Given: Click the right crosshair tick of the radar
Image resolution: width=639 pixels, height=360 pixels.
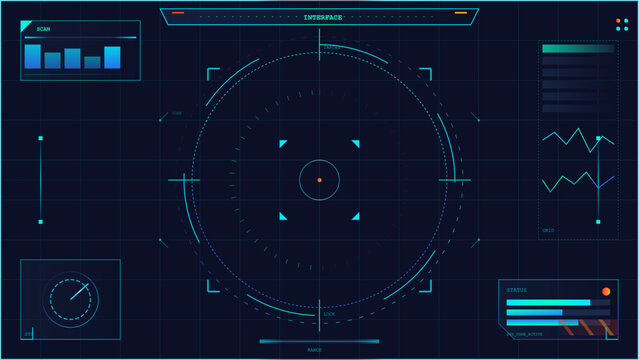Looking at the screenshot, I should [455, 180].
